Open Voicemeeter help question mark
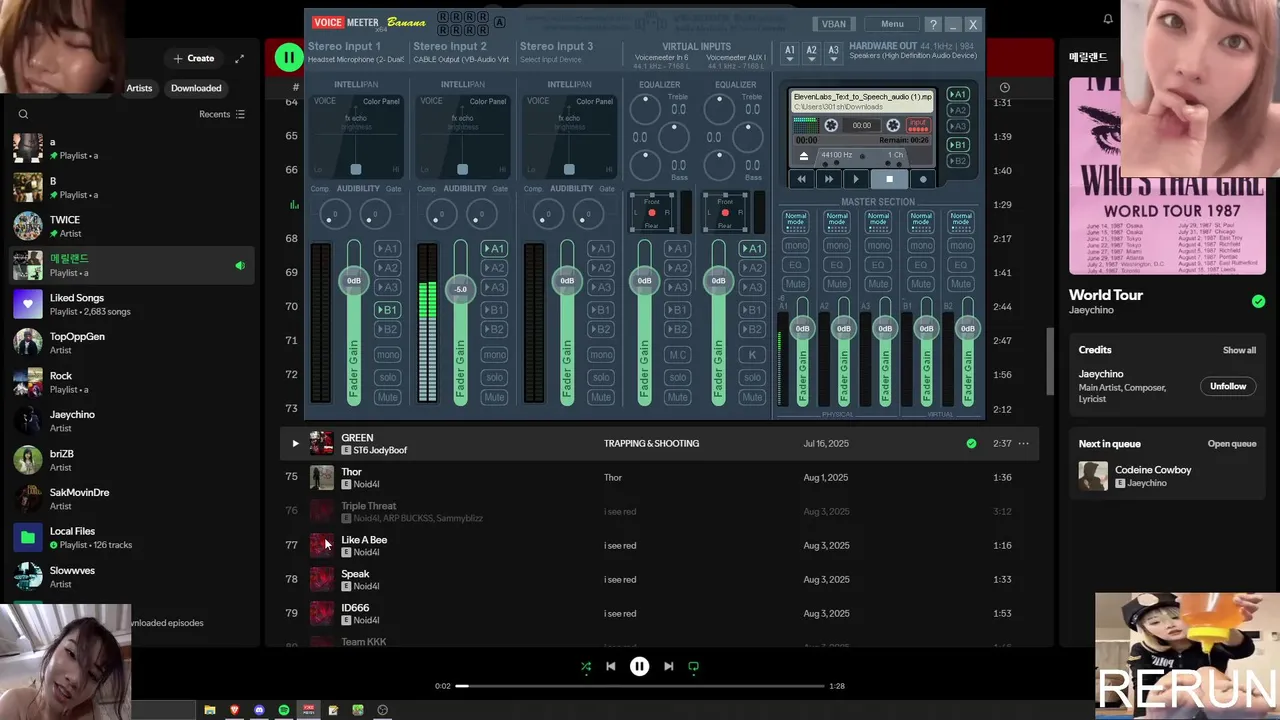 tap(933, 24)
